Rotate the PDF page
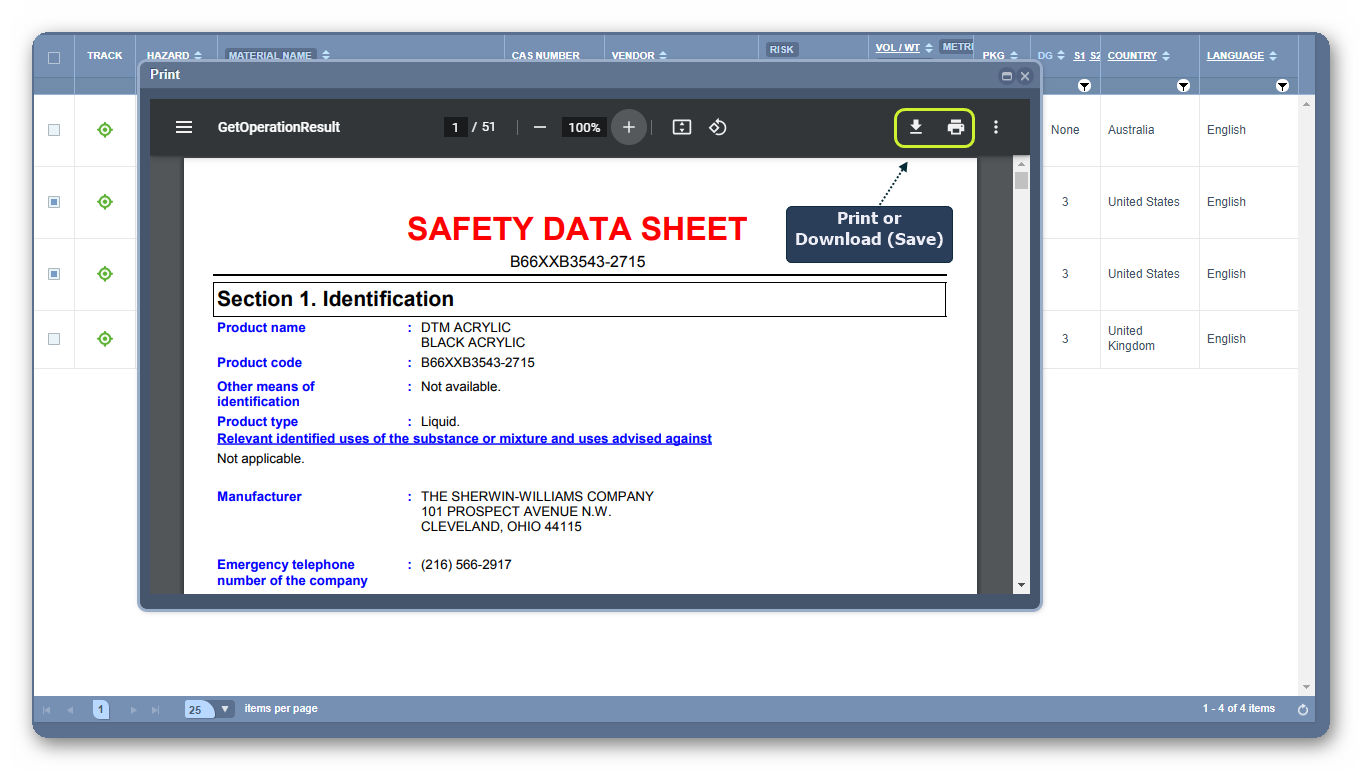This screenshot has height=770, width=1362. 717,127
